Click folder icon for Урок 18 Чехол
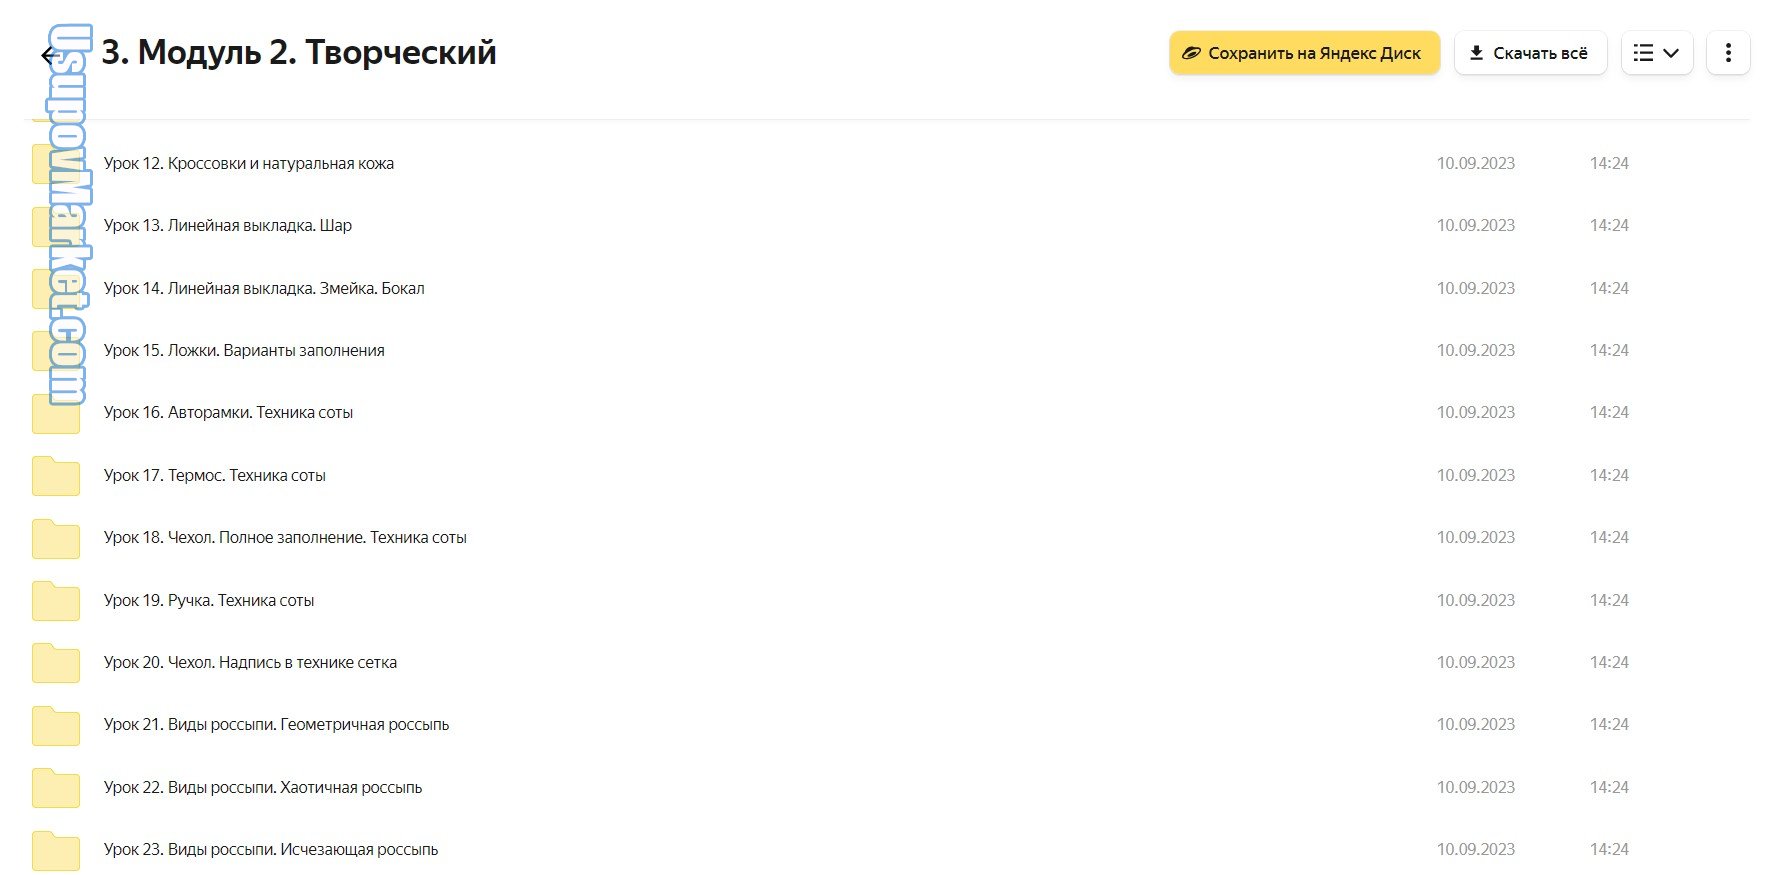 pyautogui.click(x=56, y=538)
